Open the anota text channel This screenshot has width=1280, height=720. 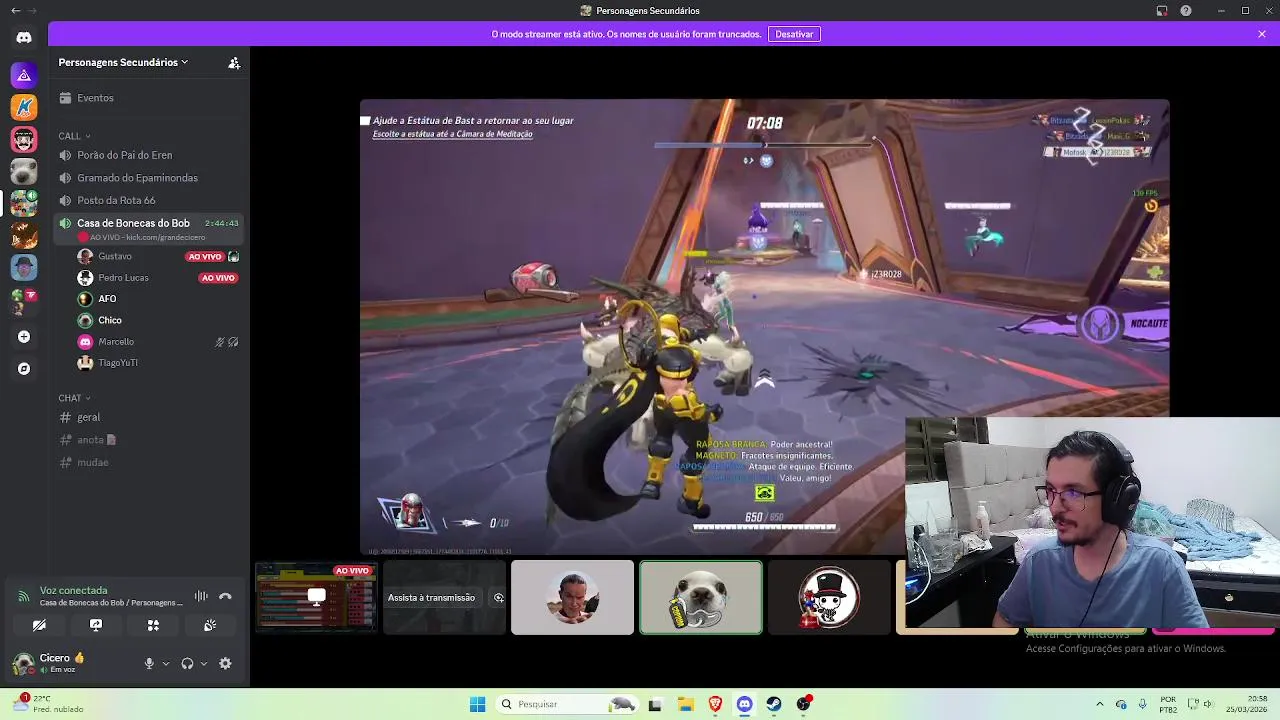150,440
